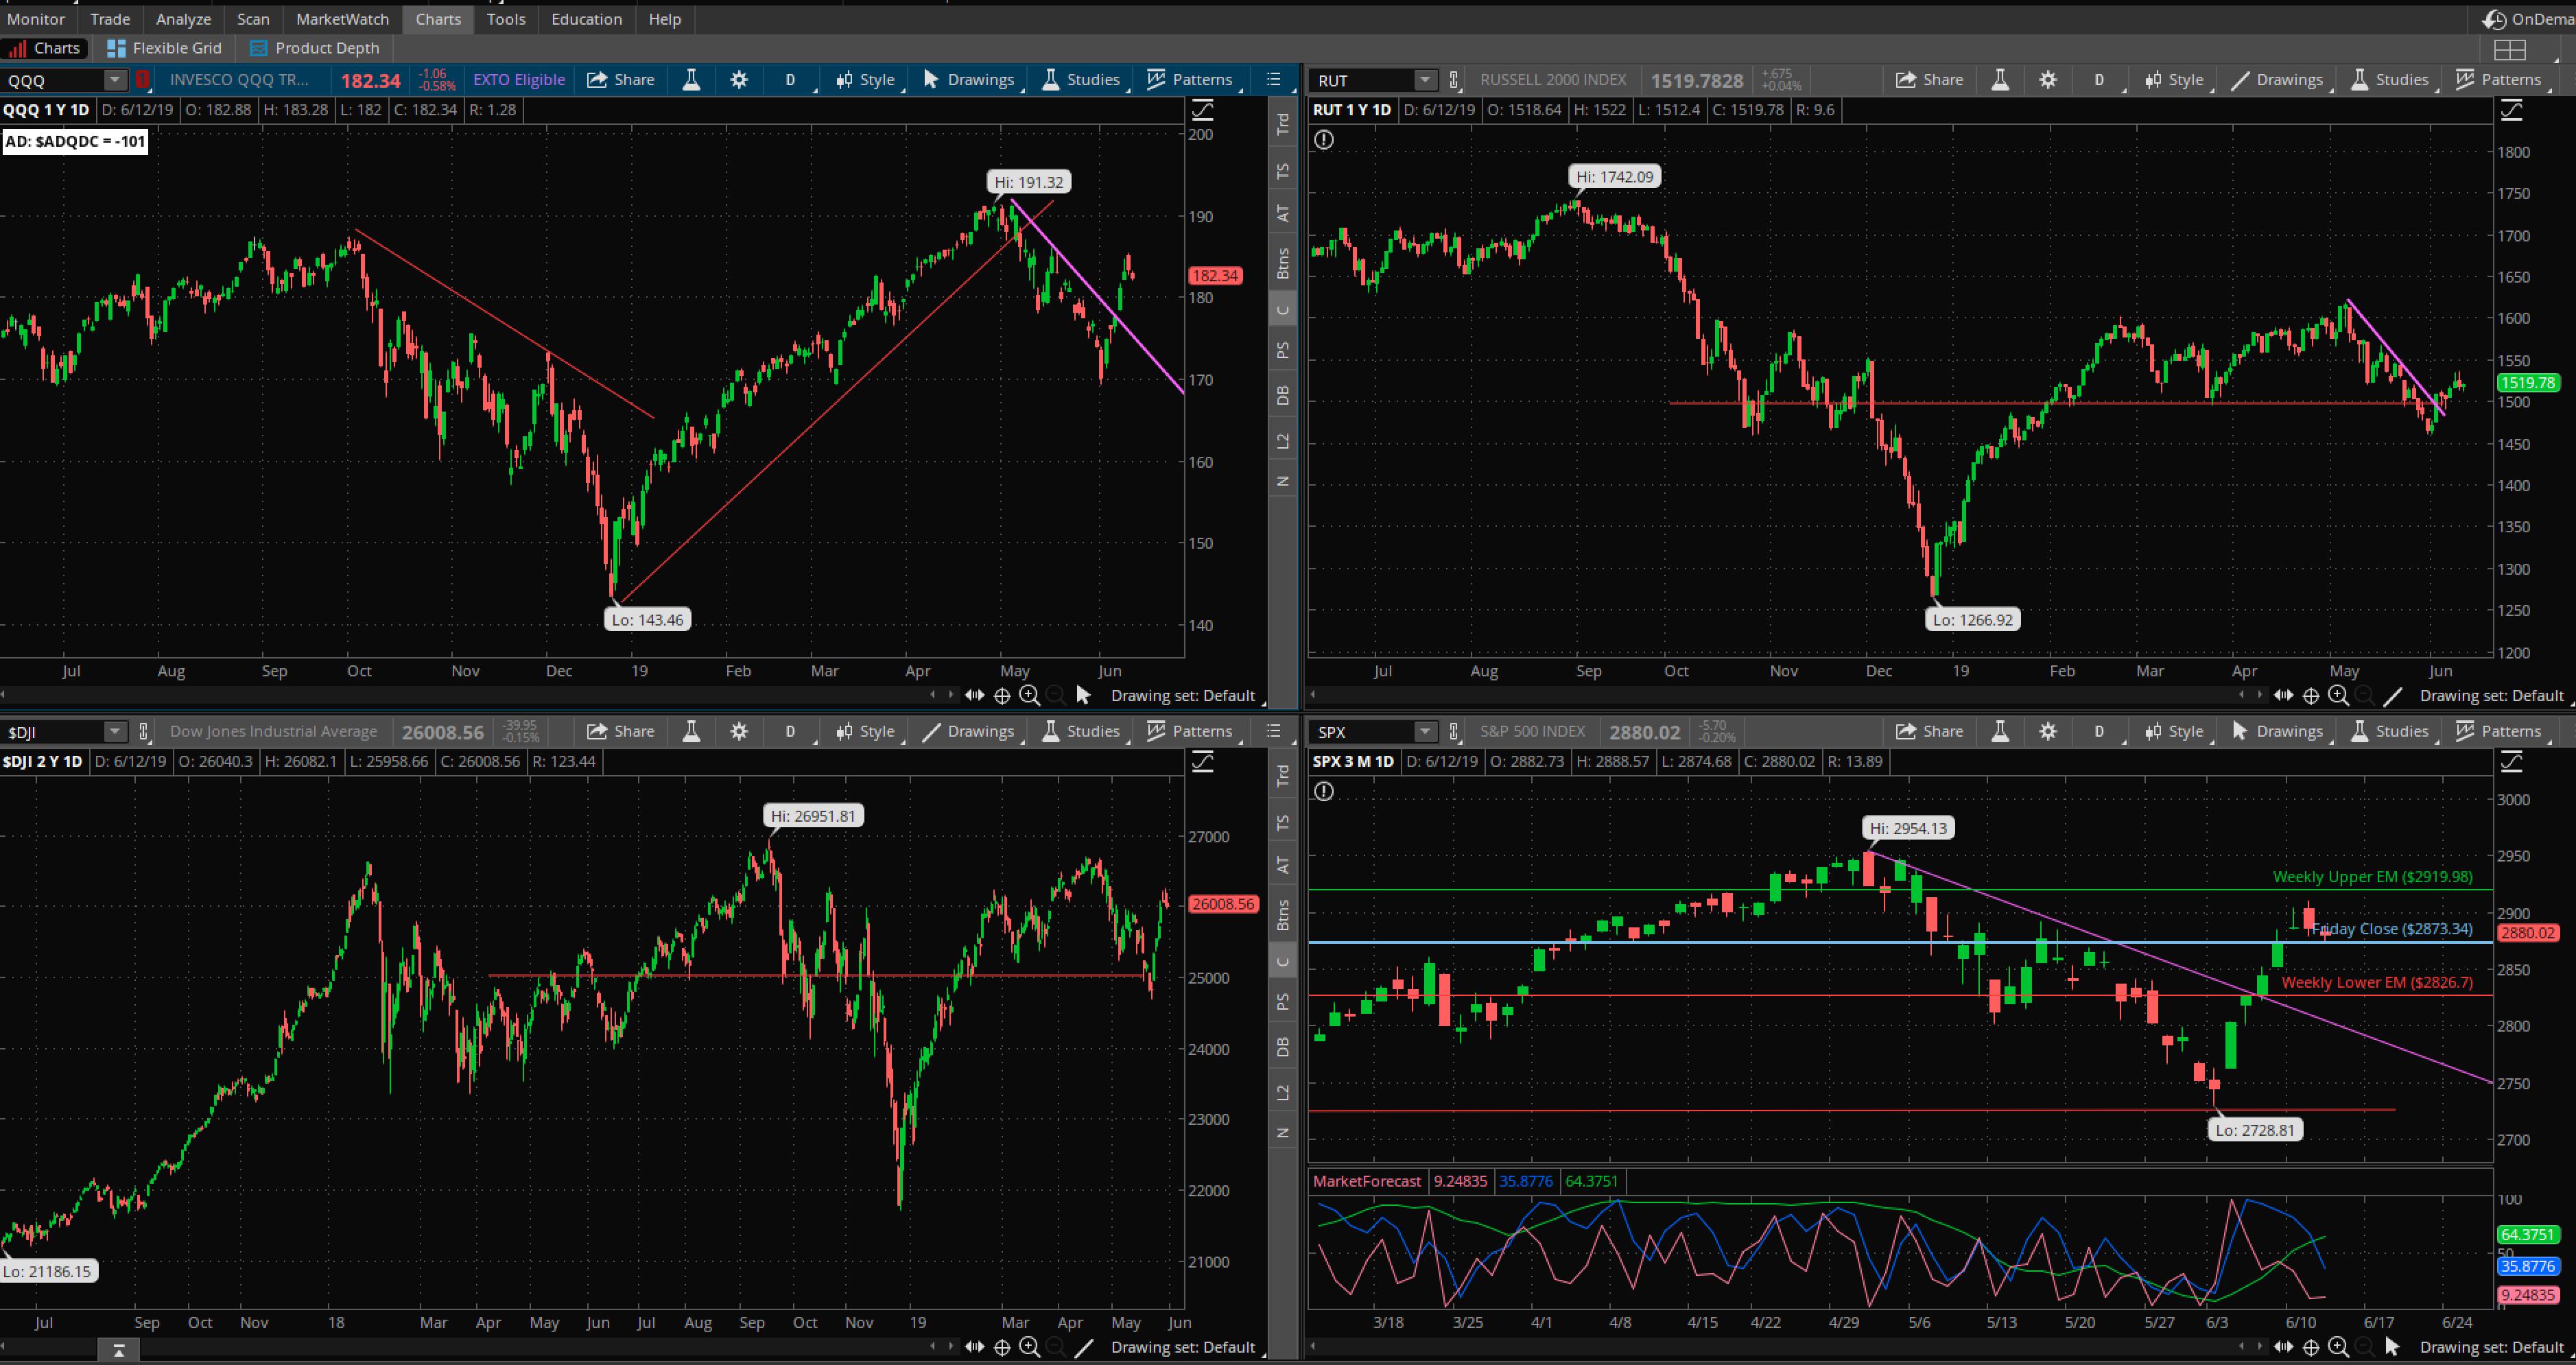Click the SPX chart mode icon above the price axis
Viewport: 2576px width, 1365px height.
tap(2511, 762)
